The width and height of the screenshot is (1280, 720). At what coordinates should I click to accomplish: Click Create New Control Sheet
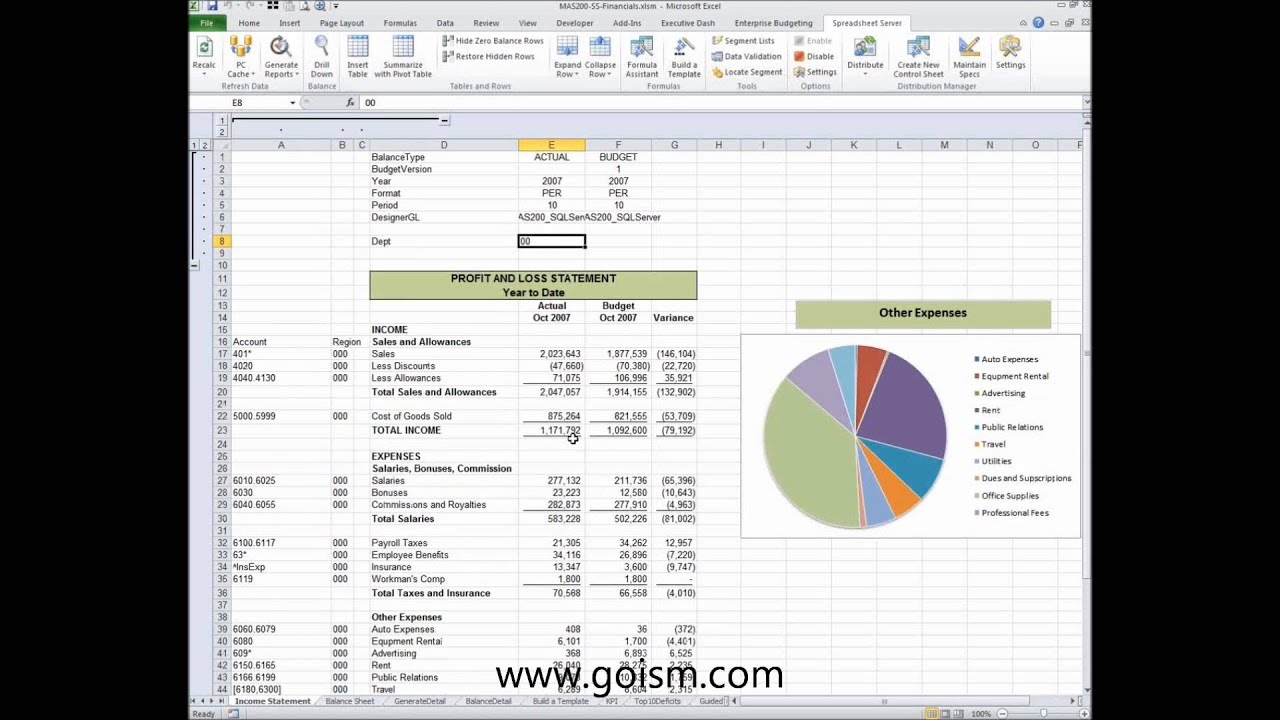918,57
